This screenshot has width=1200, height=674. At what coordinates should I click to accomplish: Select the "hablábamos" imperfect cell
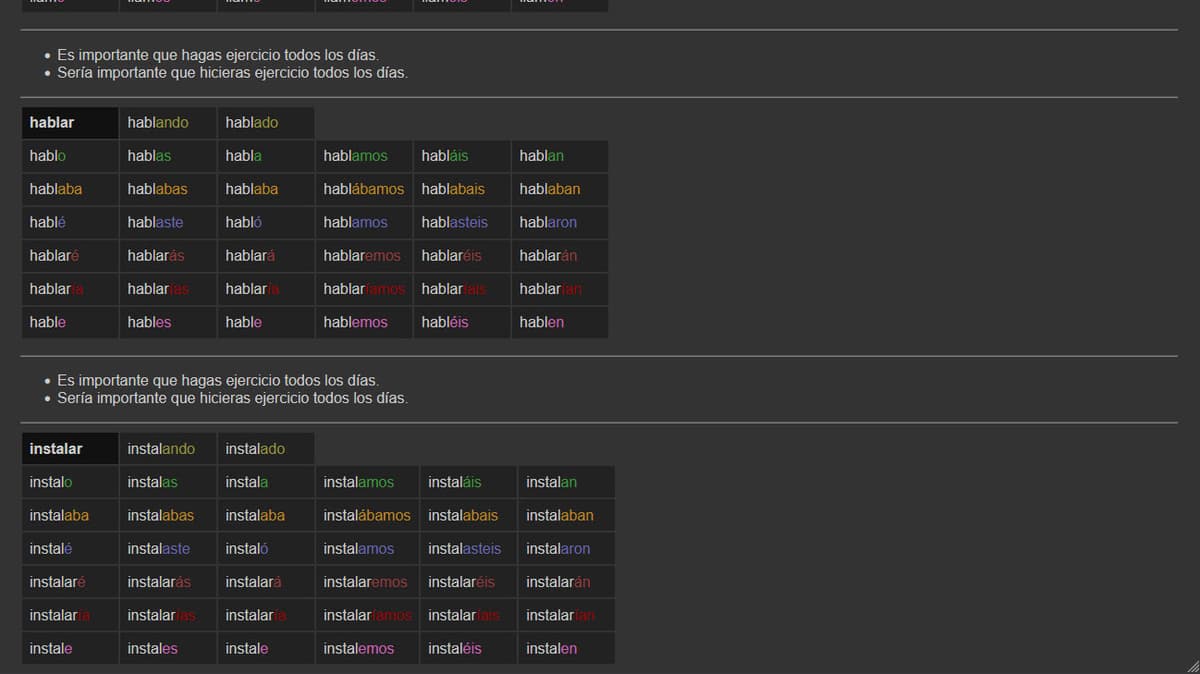364,189
